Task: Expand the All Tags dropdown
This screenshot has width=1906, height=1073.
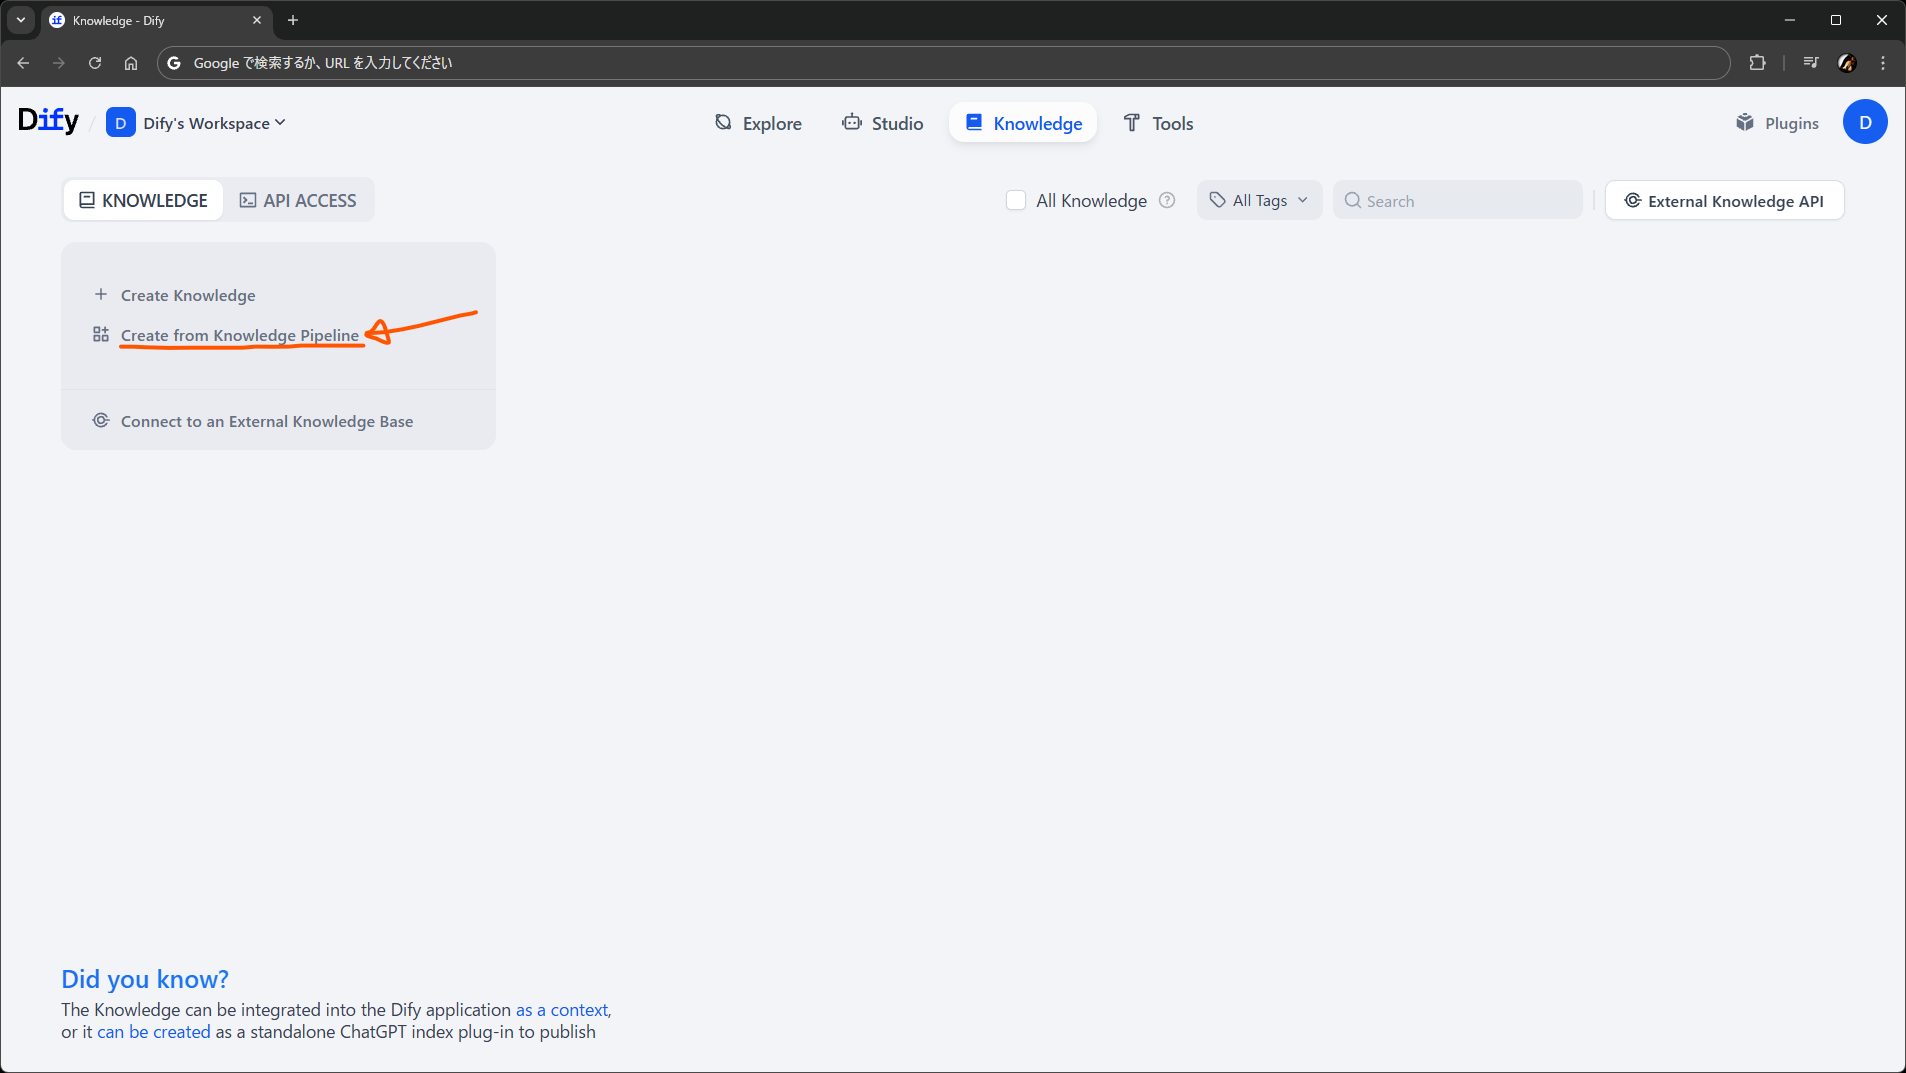Action: coord(1259,200)
